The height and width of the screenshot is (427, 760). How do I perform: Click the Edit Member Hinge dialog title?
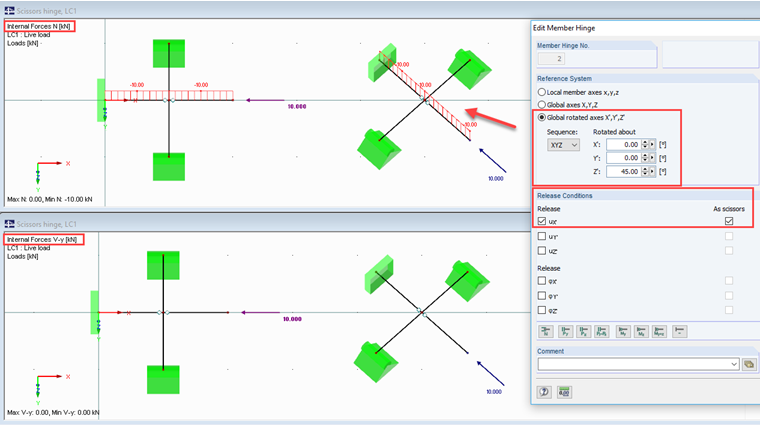[x=564, y=28]
